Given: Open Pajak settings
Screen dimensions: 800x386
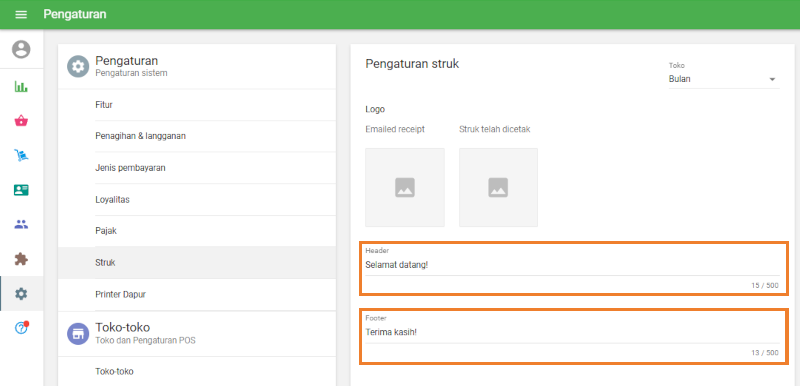Looking at the screenshot, I should coord(197,231).
